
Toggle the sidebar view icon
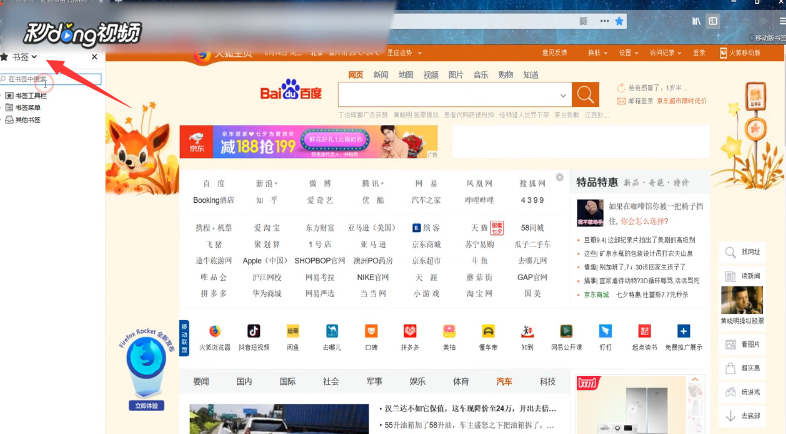(713, 21)
